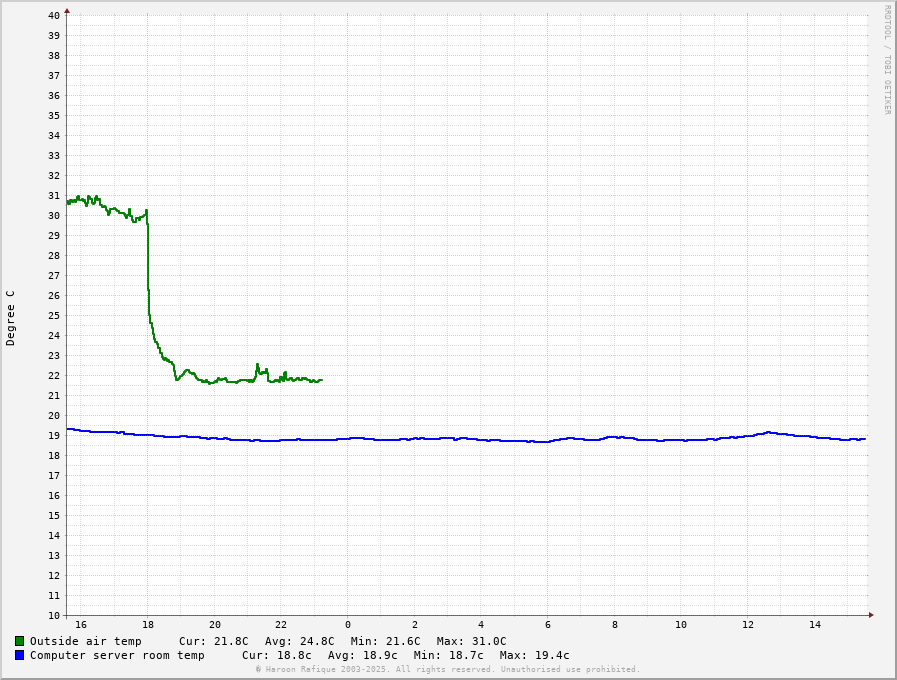The width and height of the screenshot is (897, 680).
Task: Select the "Outside air temp" legend label
Action: [x=86, y=641]
